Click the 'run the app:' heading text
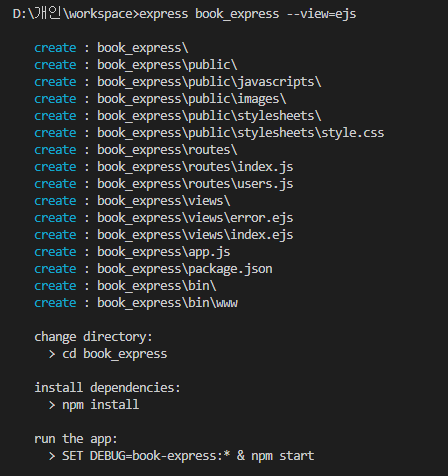Viewport: 448px width, 476px height. 76,439
